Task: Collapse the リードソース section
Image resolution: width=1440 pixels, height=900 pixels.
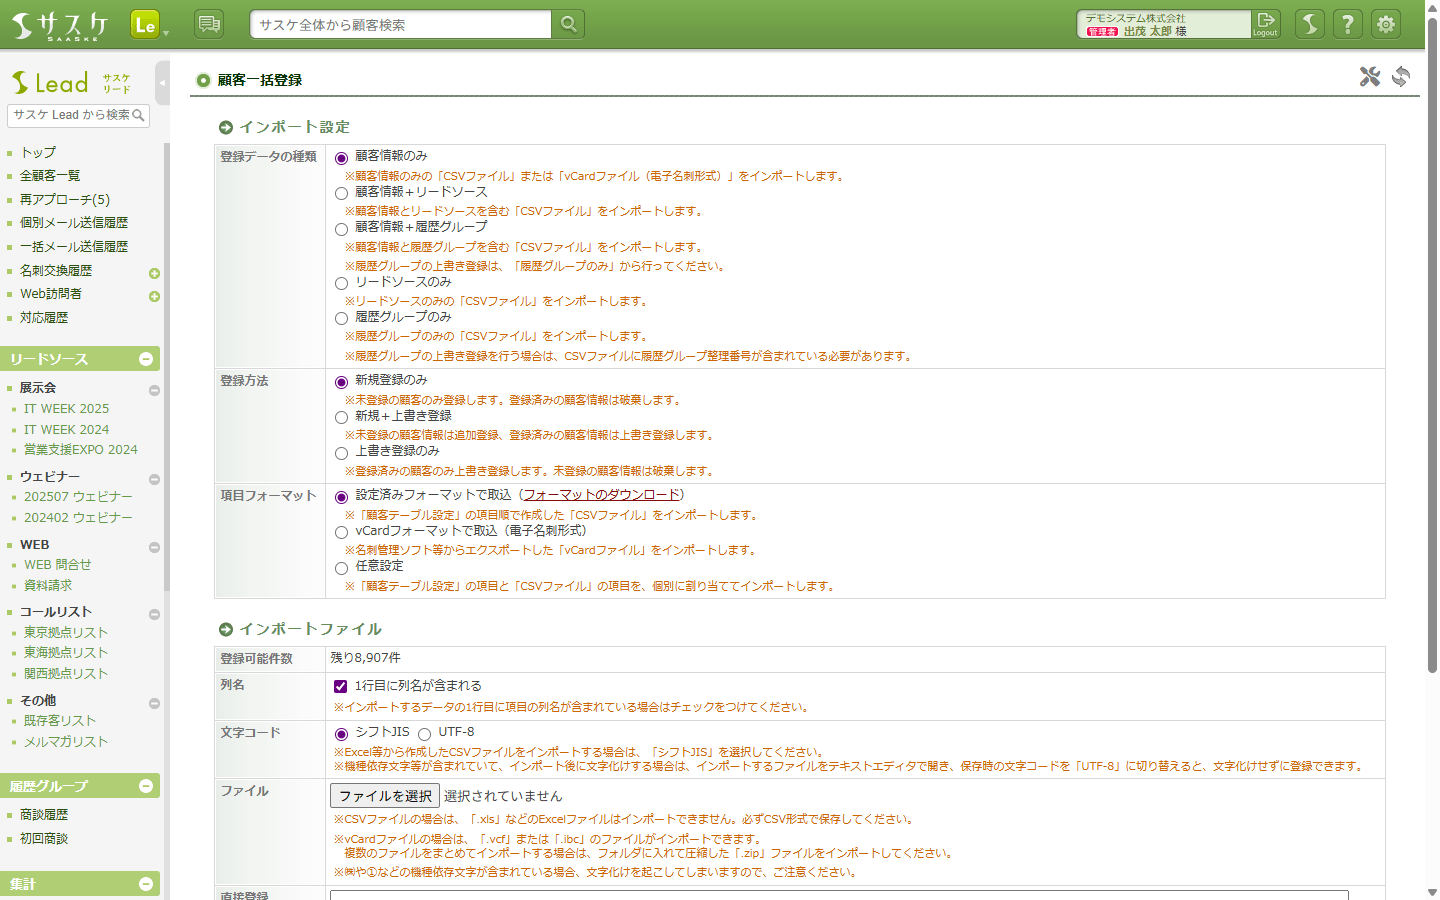Action: pos(146,359)
